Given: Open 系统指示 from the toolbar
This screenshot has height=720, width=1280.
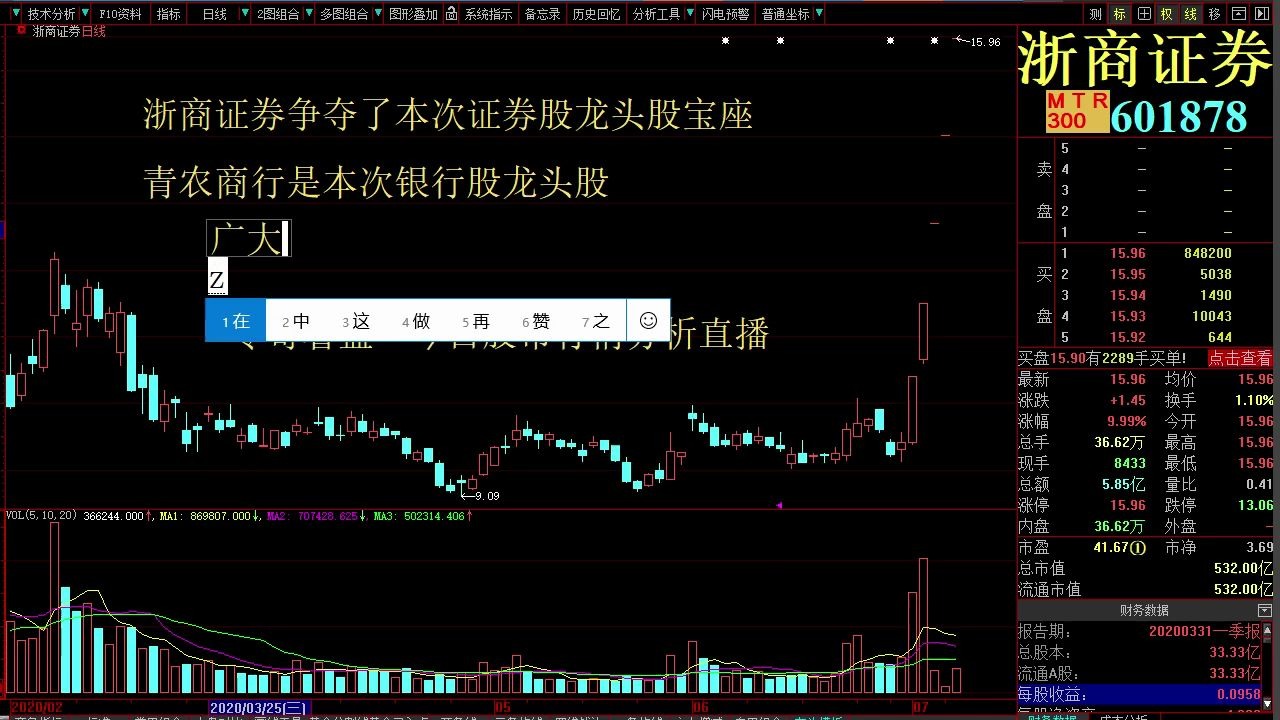Looking at the screenshot, I should click(x=488, y=14).
